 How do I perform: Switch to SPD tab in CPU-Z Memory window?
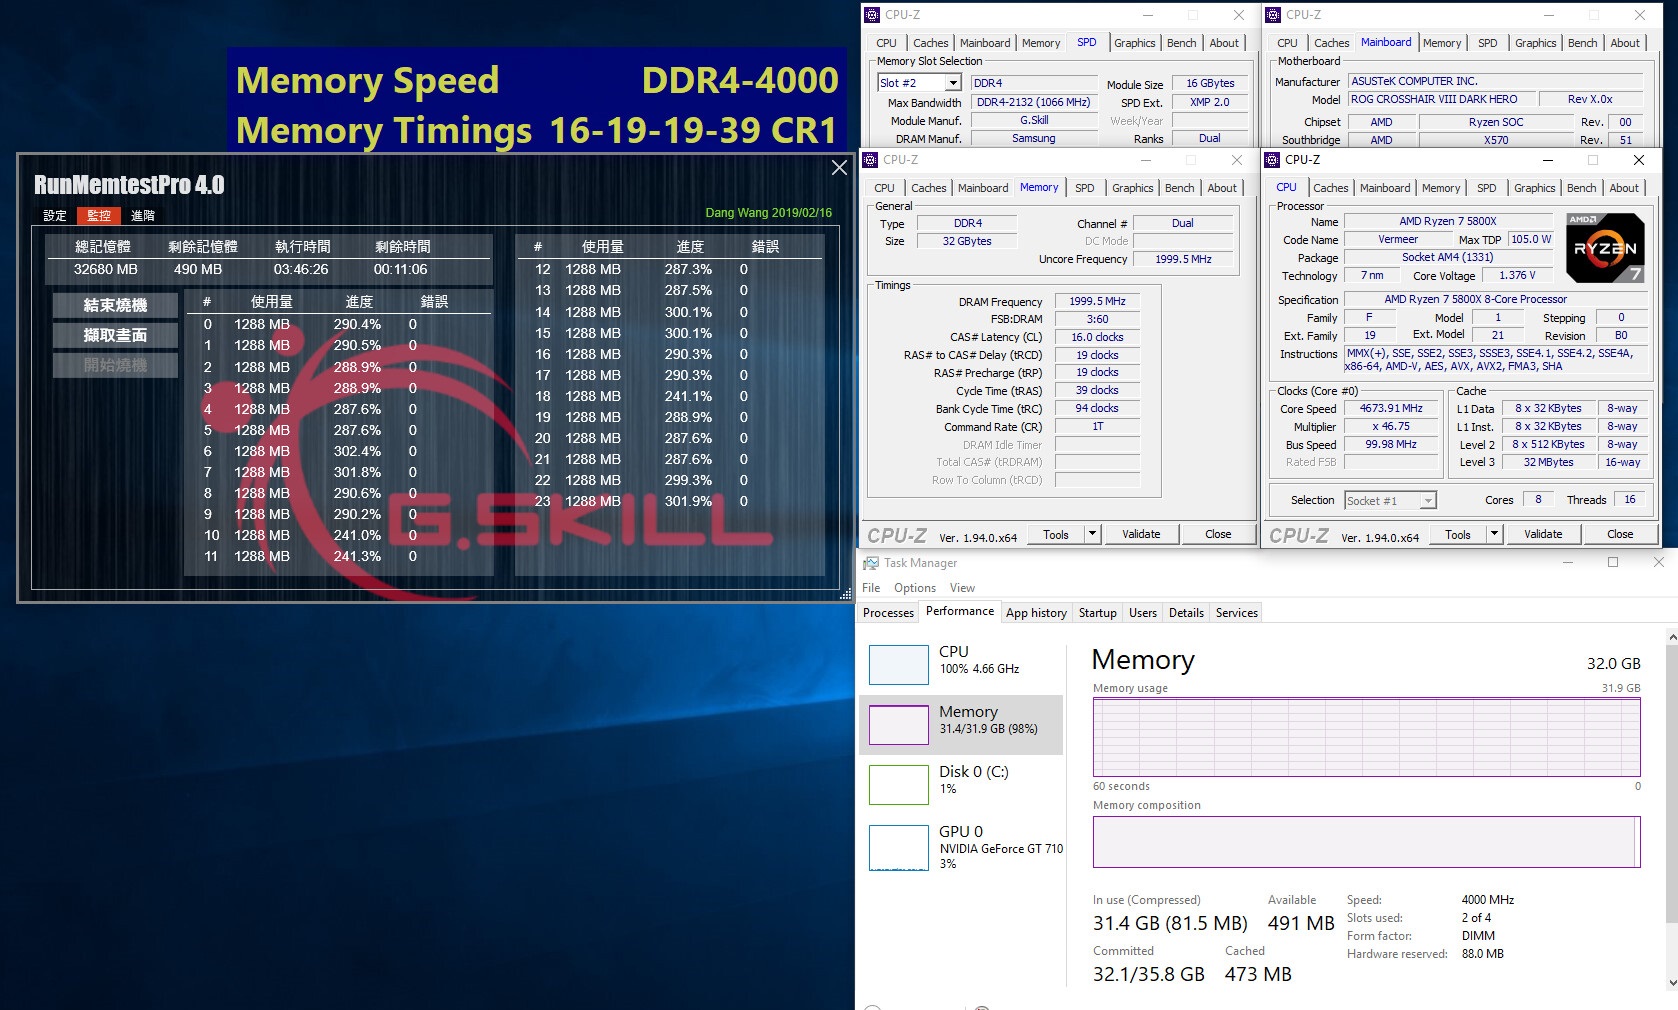(x=1084, y=188)
